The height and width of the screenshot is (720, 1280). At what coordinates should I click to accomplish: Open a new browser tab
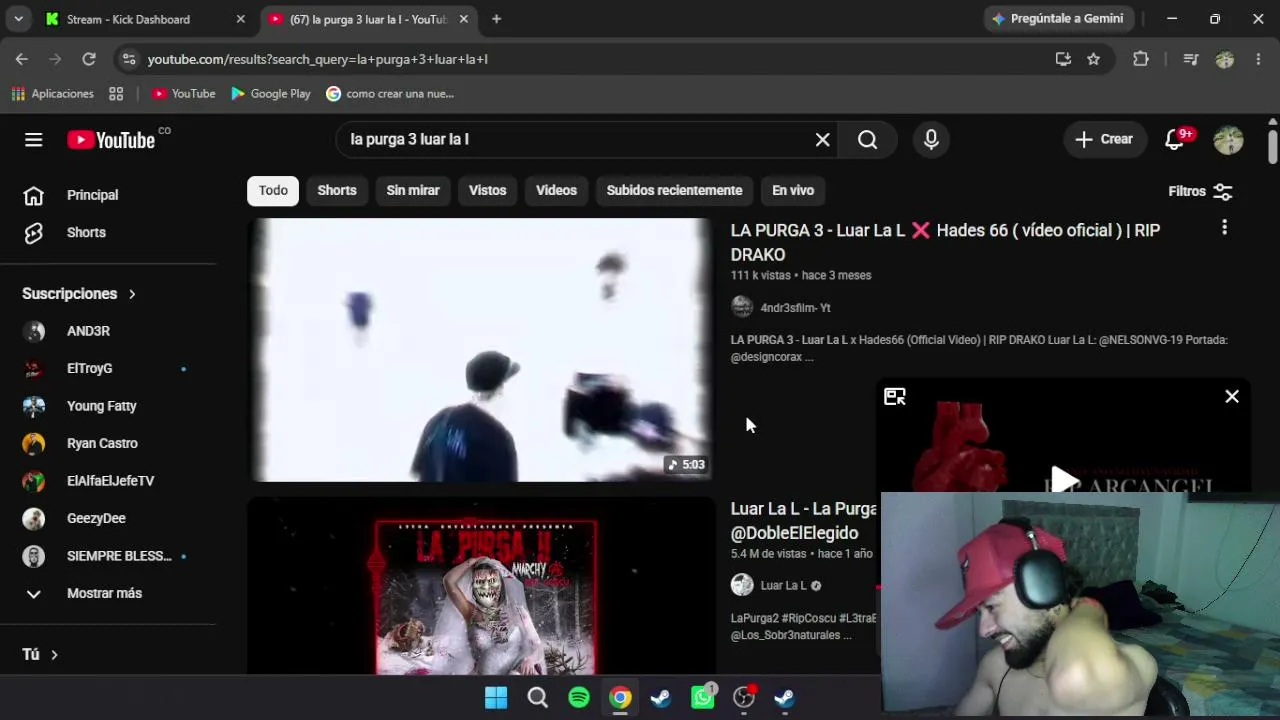496,19
